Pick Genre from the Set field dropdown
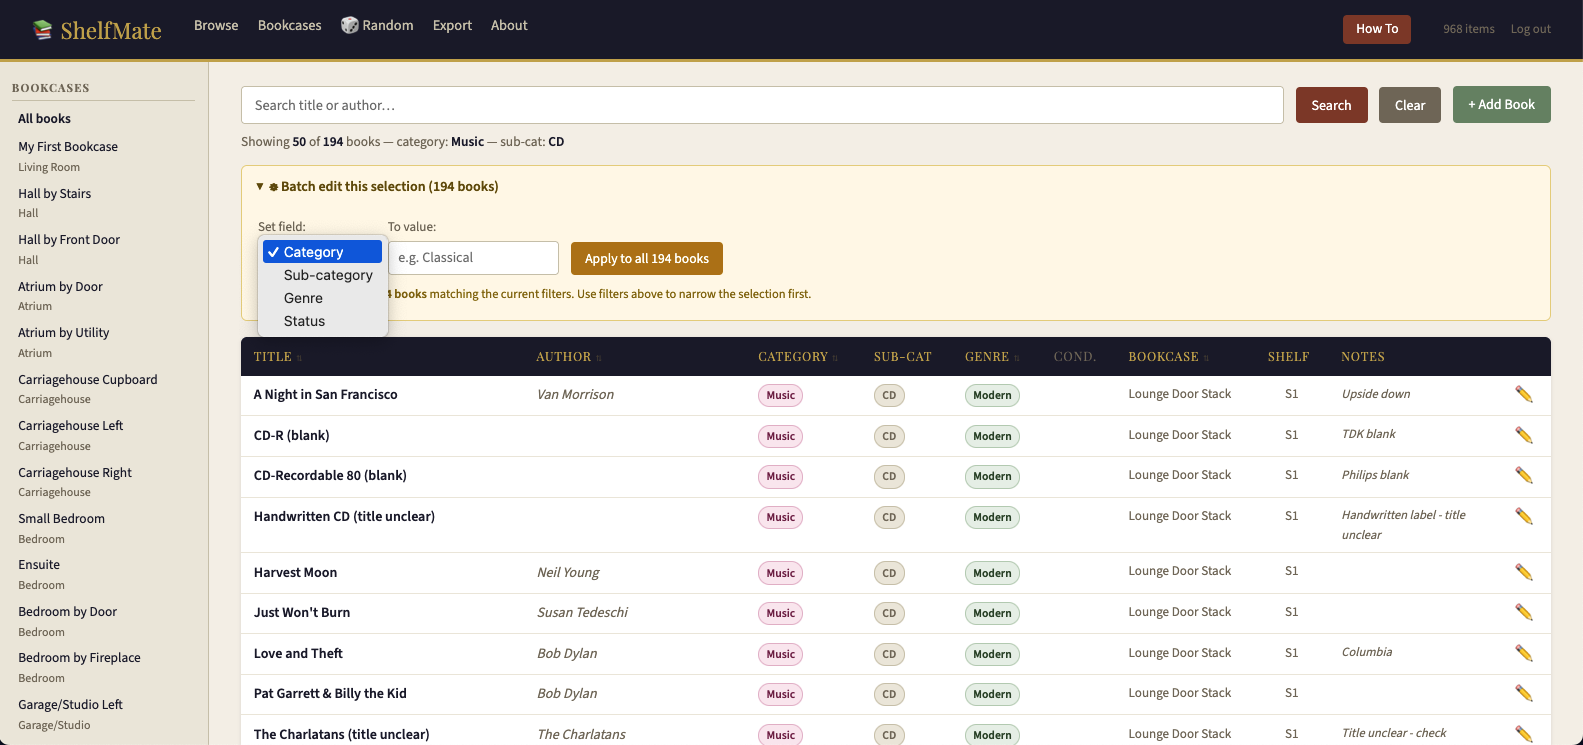Image resolution: width=1583 pixels, height=745 pixels. (322, 298)
